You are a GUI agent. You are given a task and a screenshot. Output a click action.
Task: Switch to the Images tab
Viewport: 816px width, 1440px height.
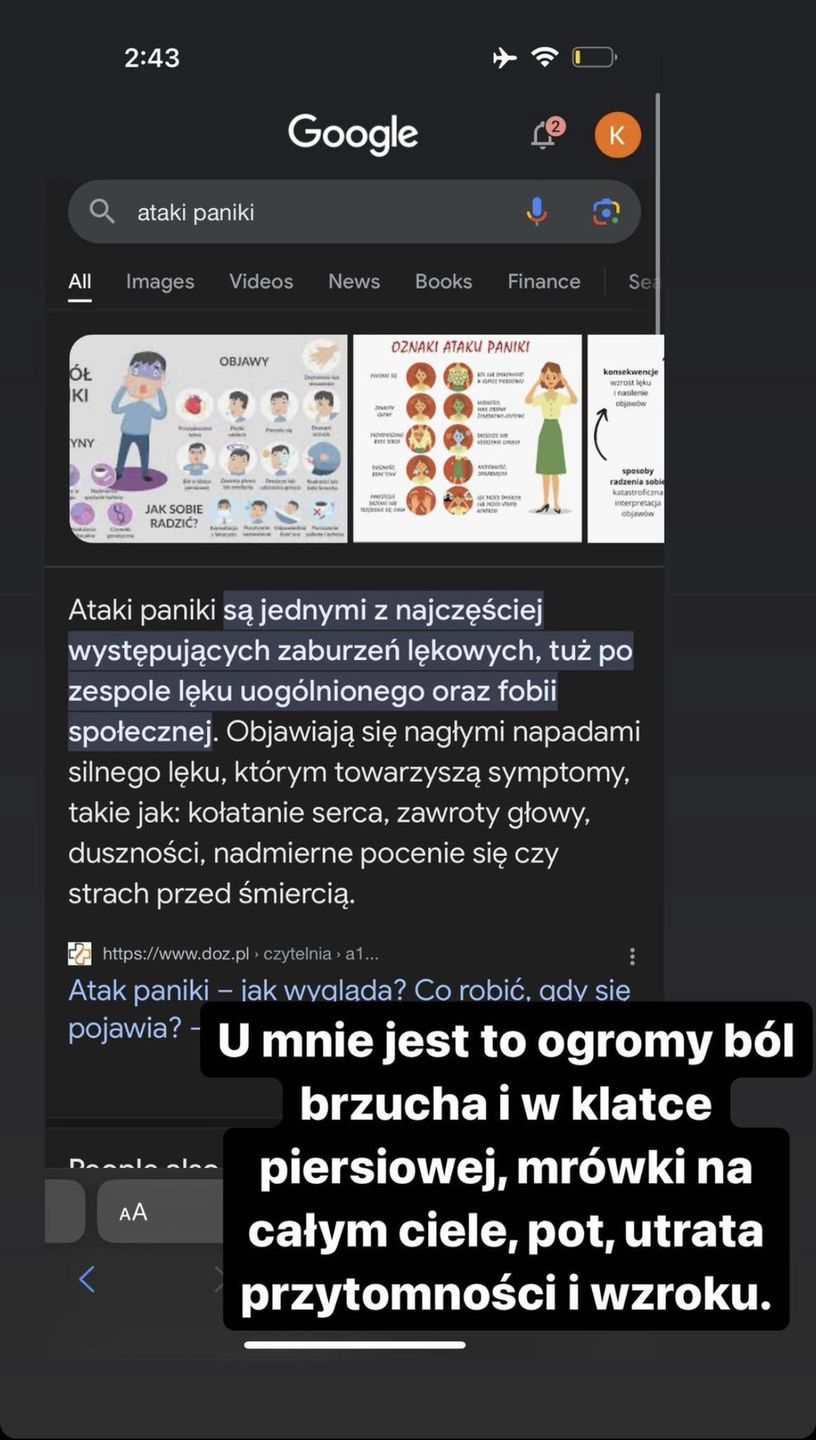[160, 282]
